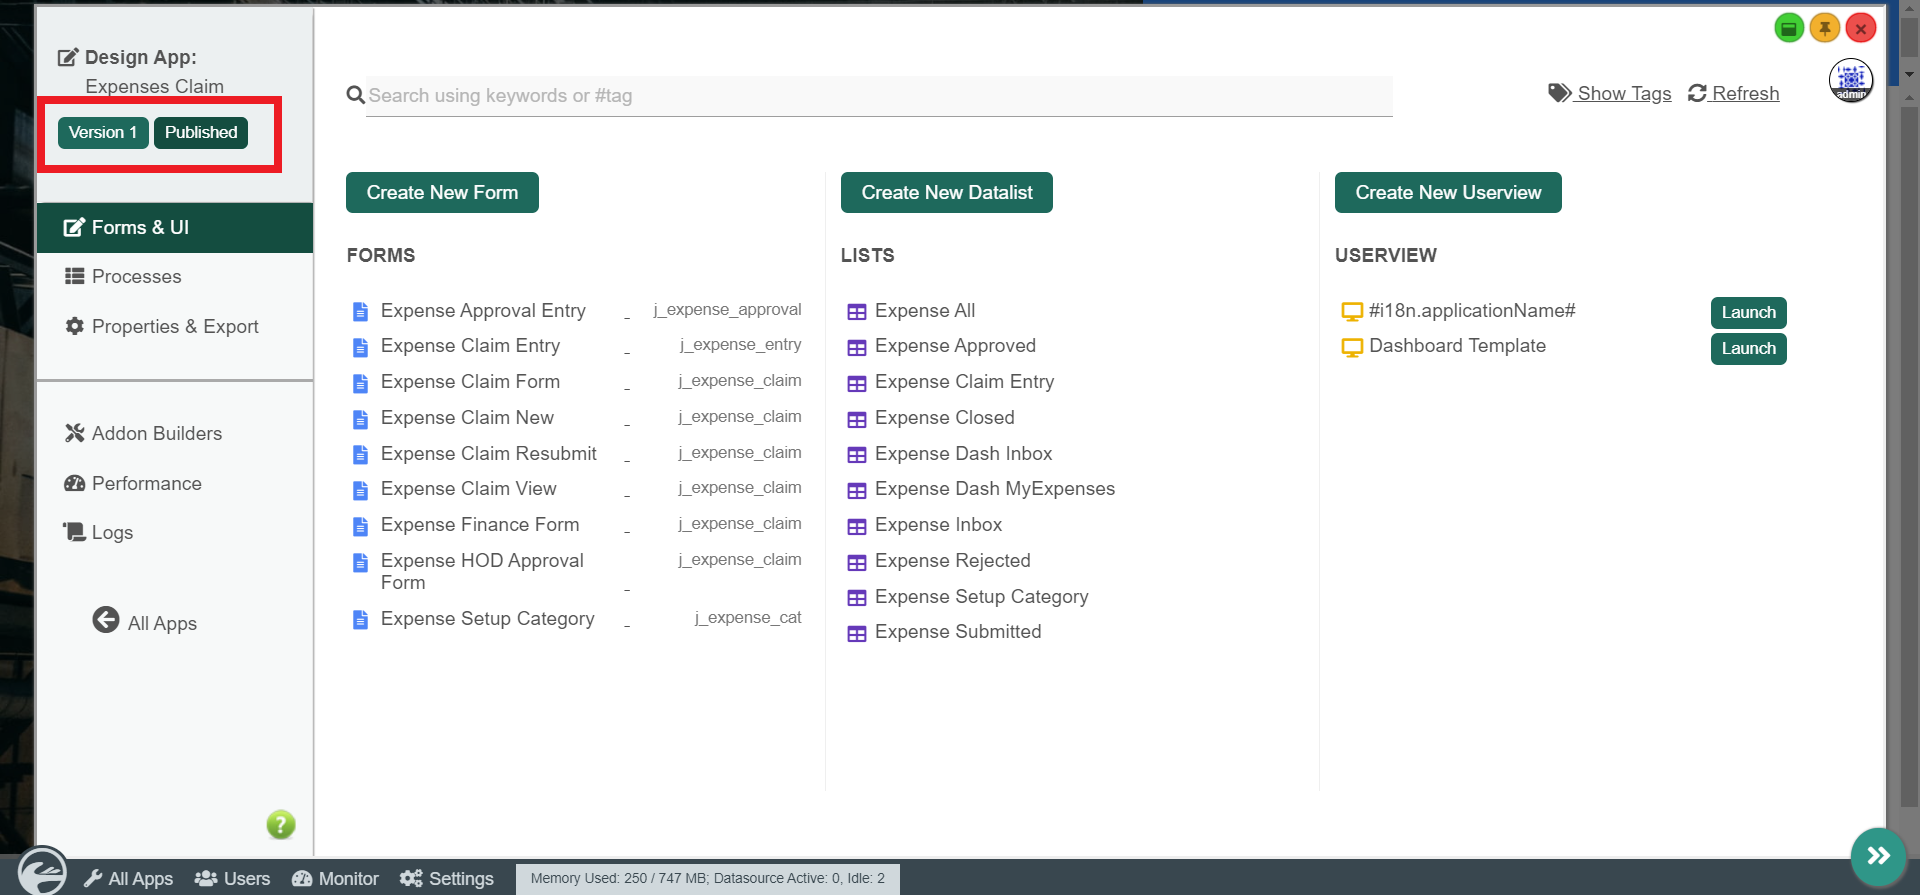Open Settings in the bottom admin bar
Viewport: 1920px width, 895px height.
pos(447,879)
